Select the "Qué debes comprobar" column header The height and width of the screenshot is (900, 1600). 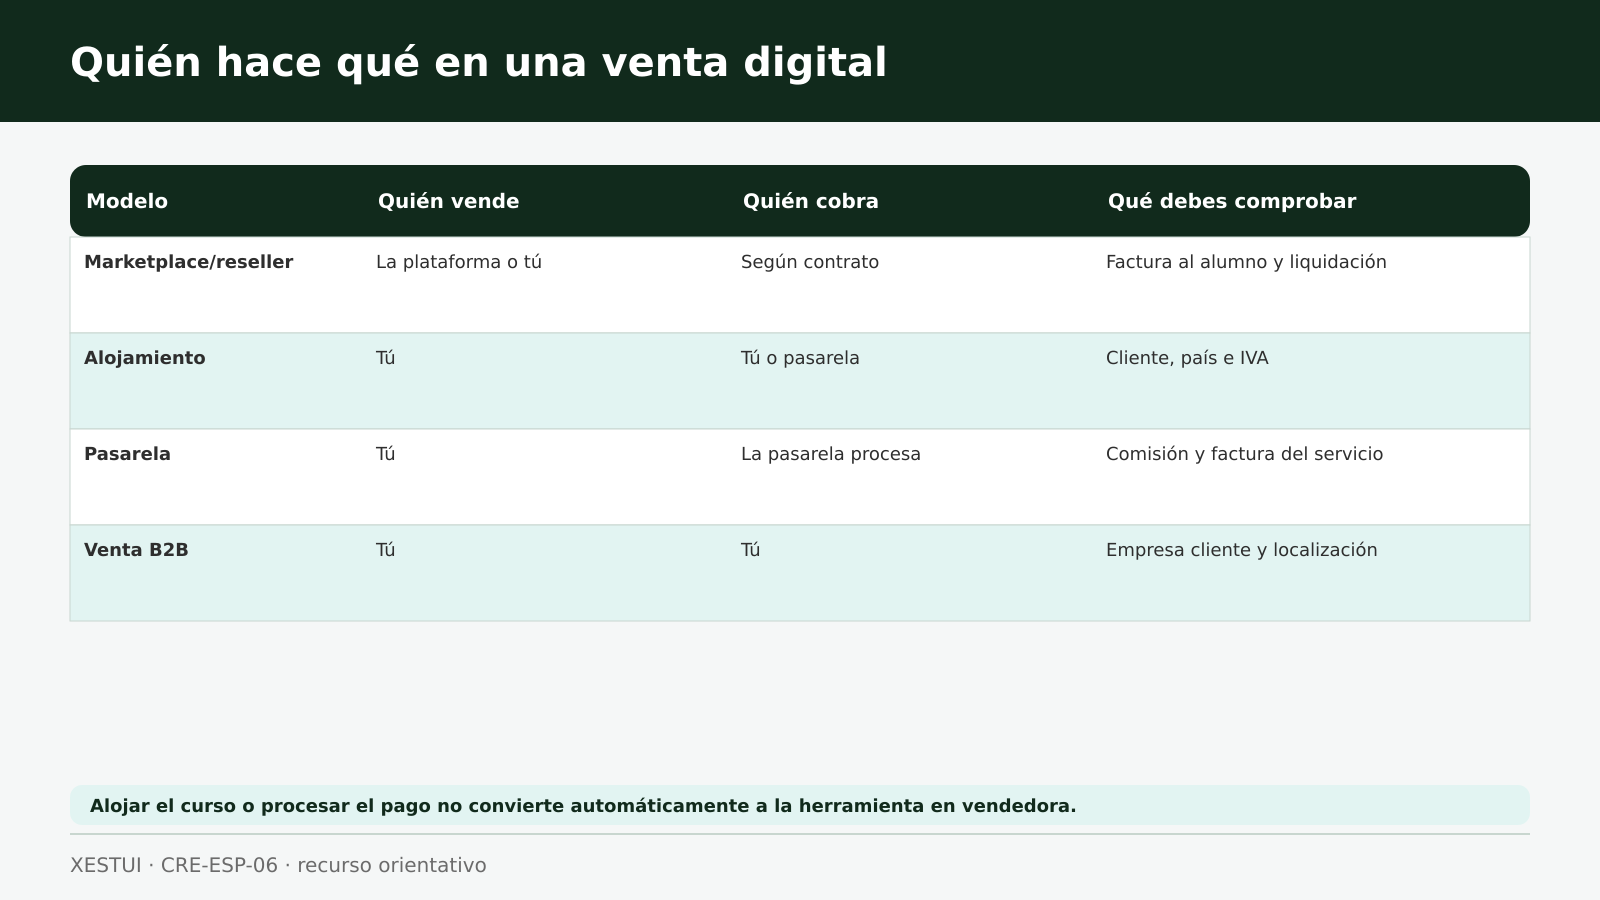pyautogui.click(x=1231, y=201)
